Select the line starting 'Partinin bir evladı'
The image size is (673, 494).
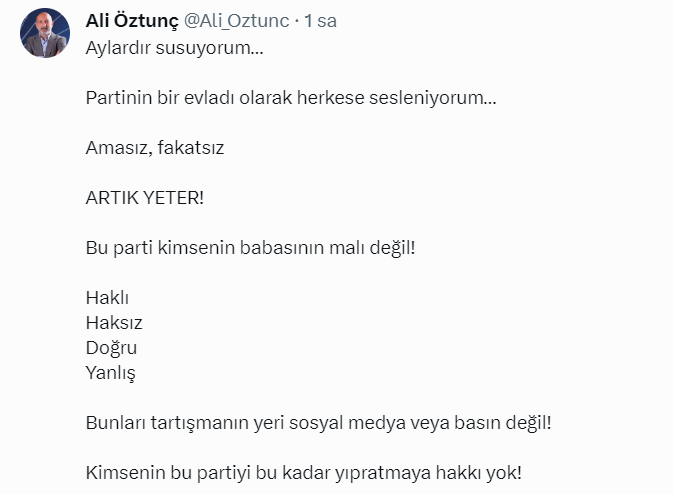(291, 98)
